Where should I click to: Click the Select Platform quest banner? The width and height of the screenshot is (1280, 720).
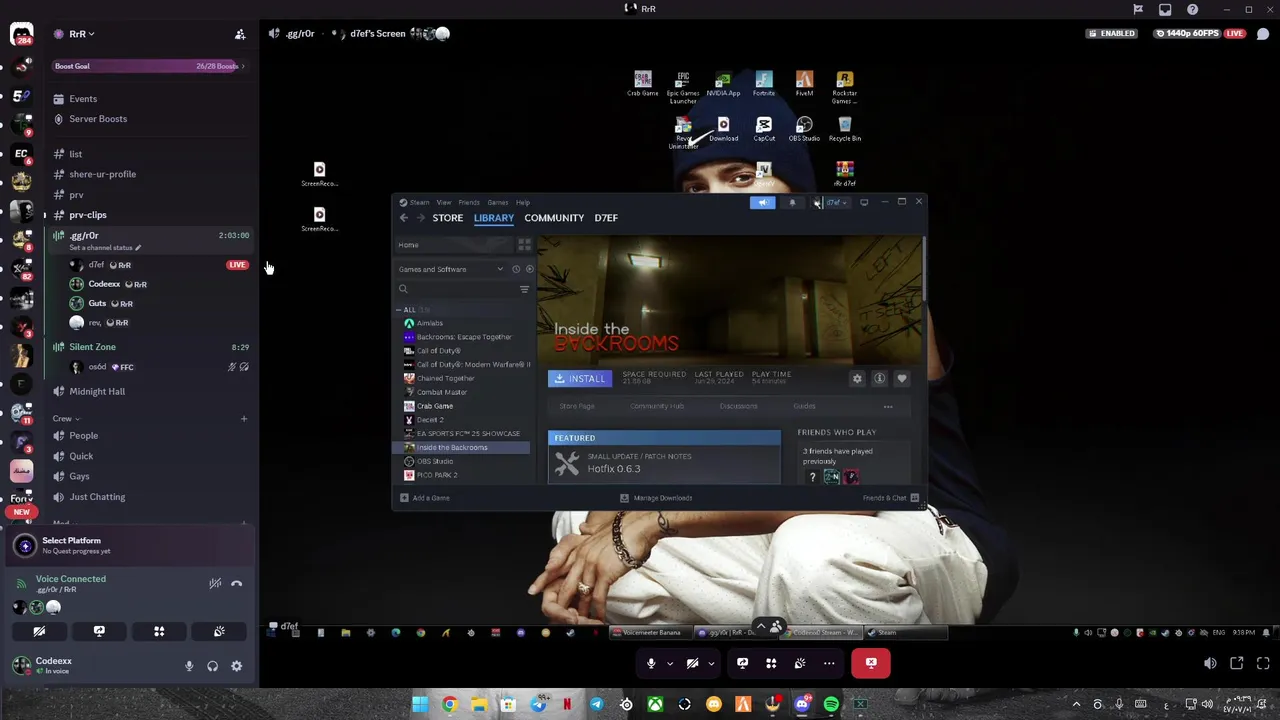tap(130, 545)
